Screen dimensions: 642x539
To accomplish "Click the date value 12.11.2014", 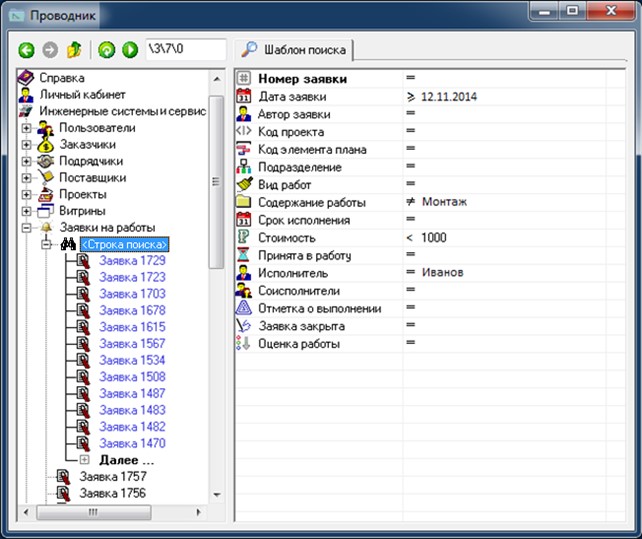I will point(449,97).
